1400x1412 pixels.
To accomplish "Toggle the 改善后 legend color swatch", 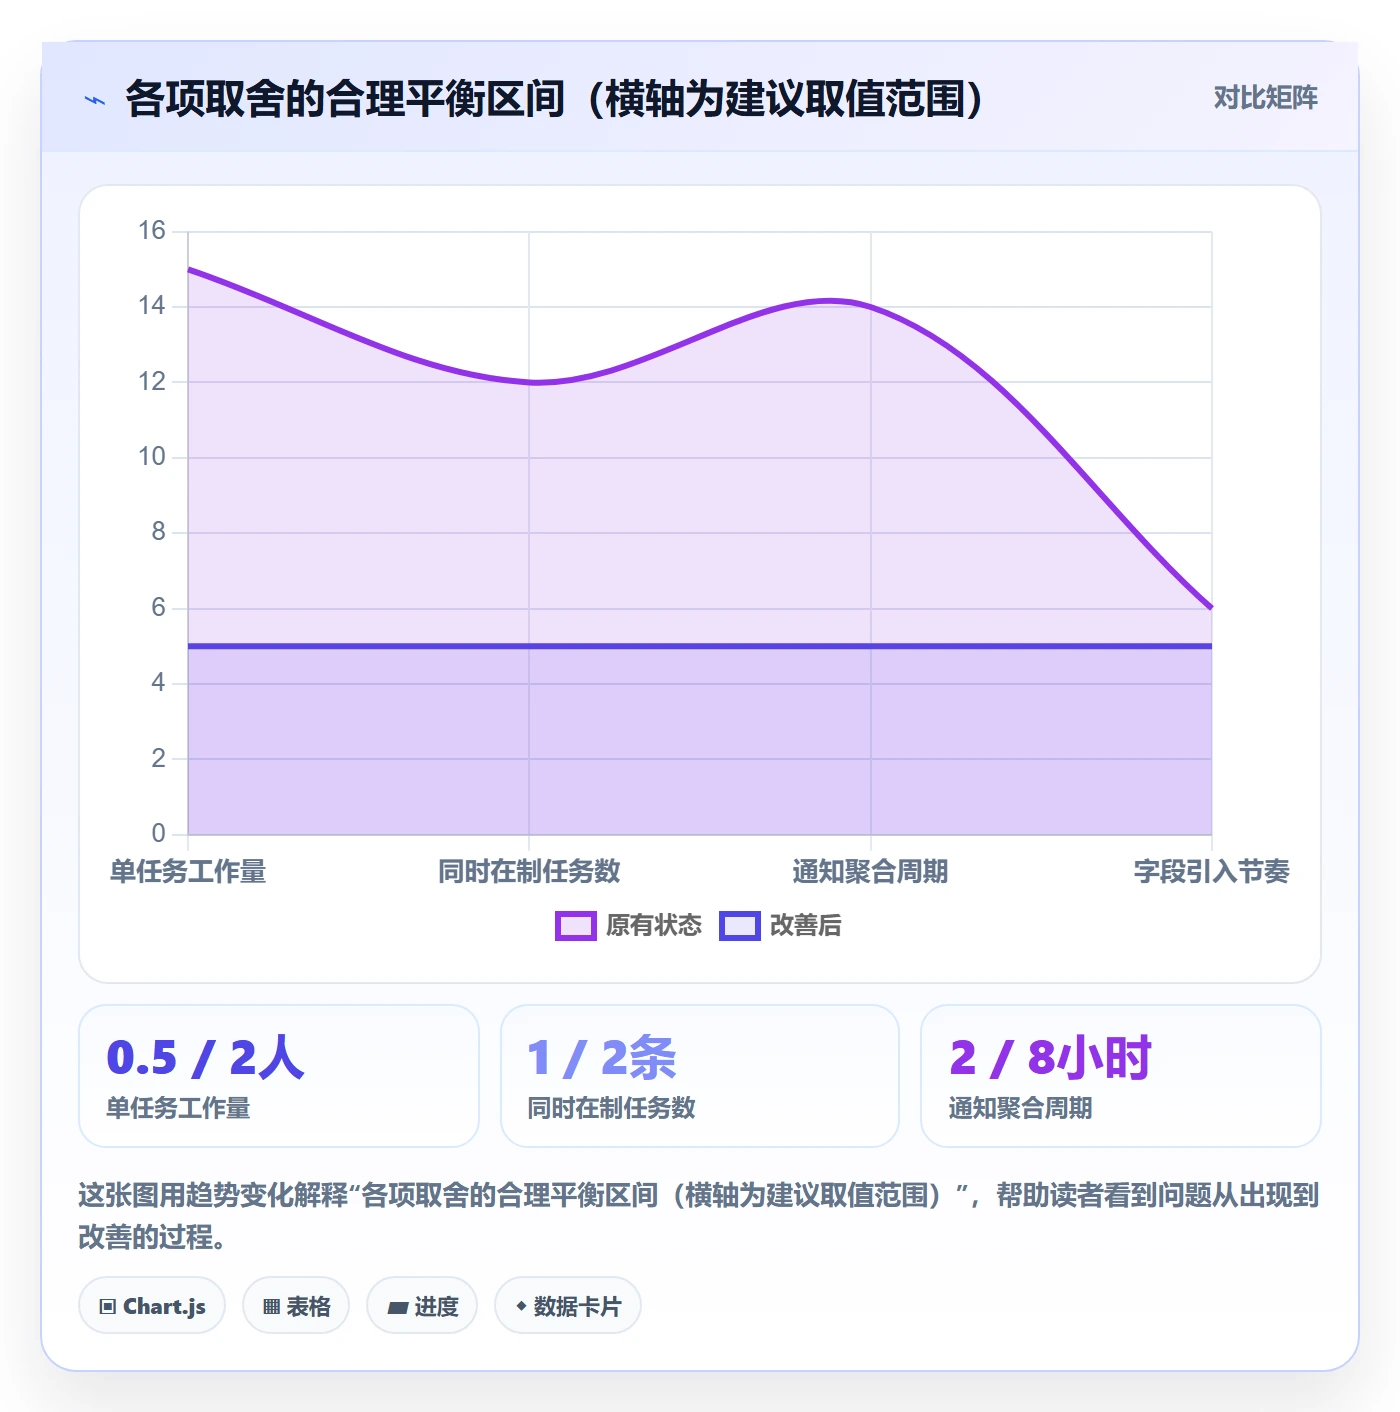I will tap(740, 926).
